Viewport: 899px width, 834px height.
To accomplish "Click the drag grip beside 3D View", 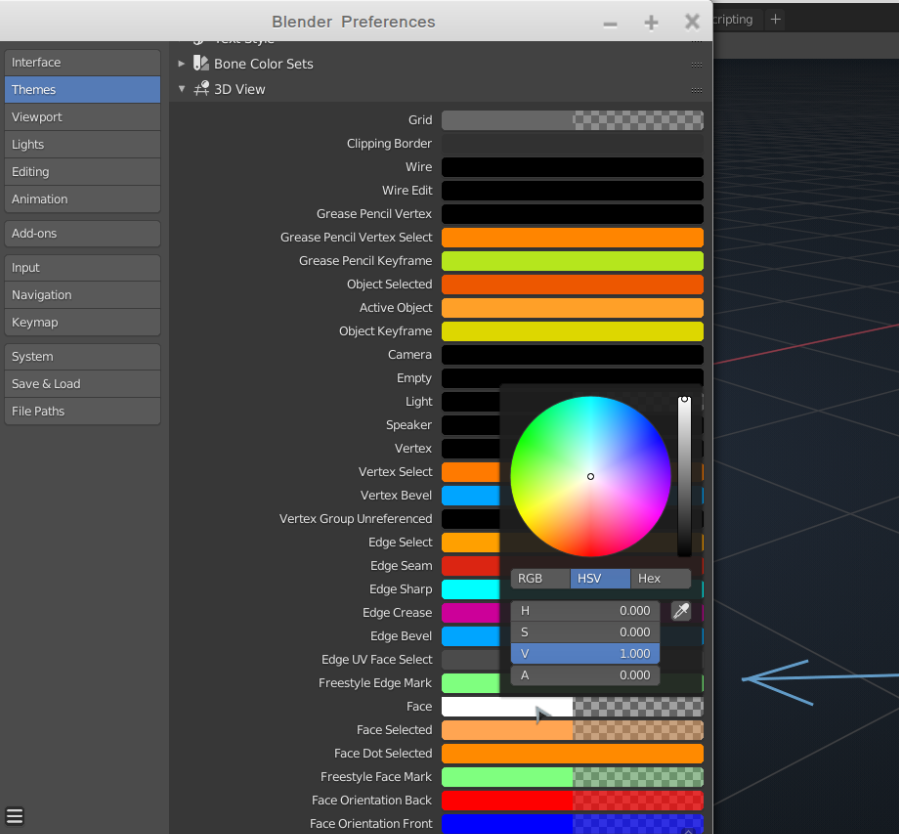I will point(697,90).
